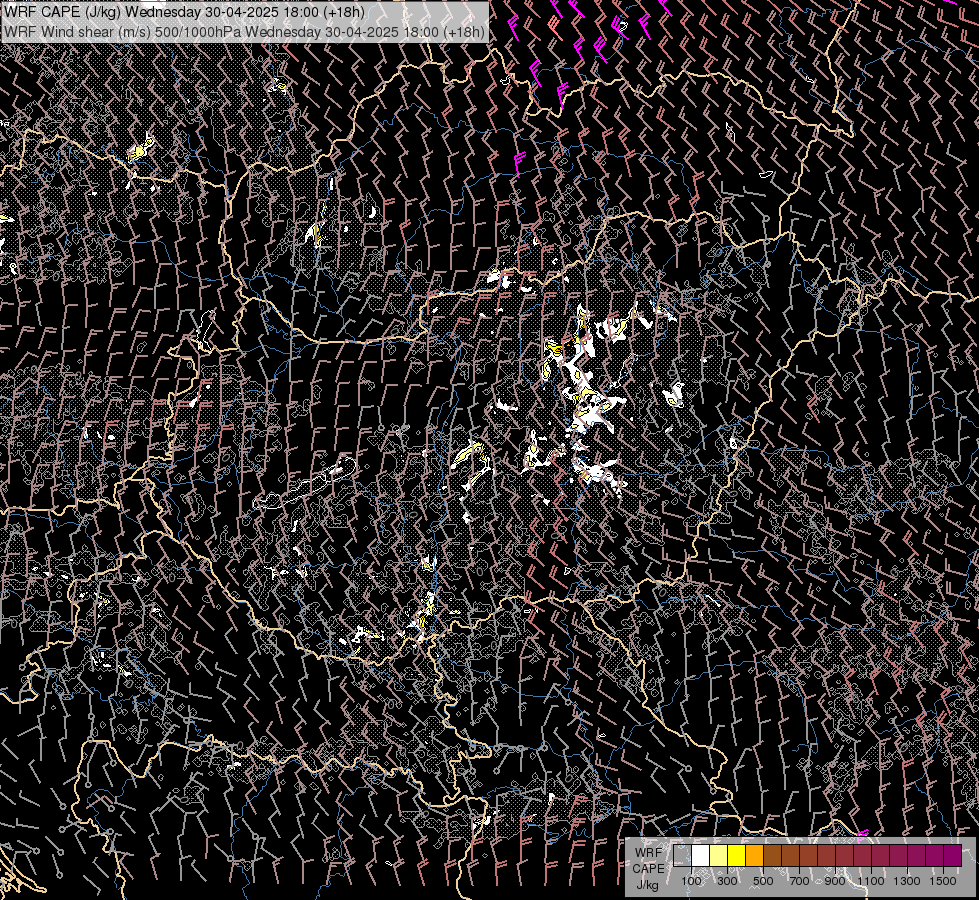Select the rightmost purple legend swatch

point(952,855)
